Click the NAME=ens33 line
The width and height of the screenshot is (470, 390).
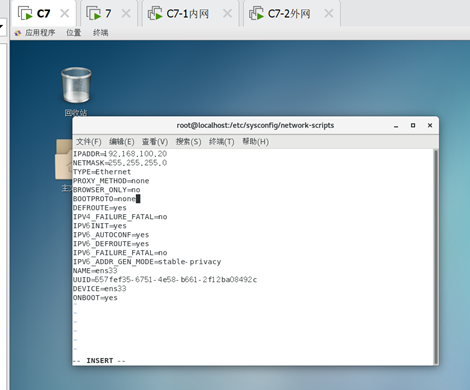95,271
